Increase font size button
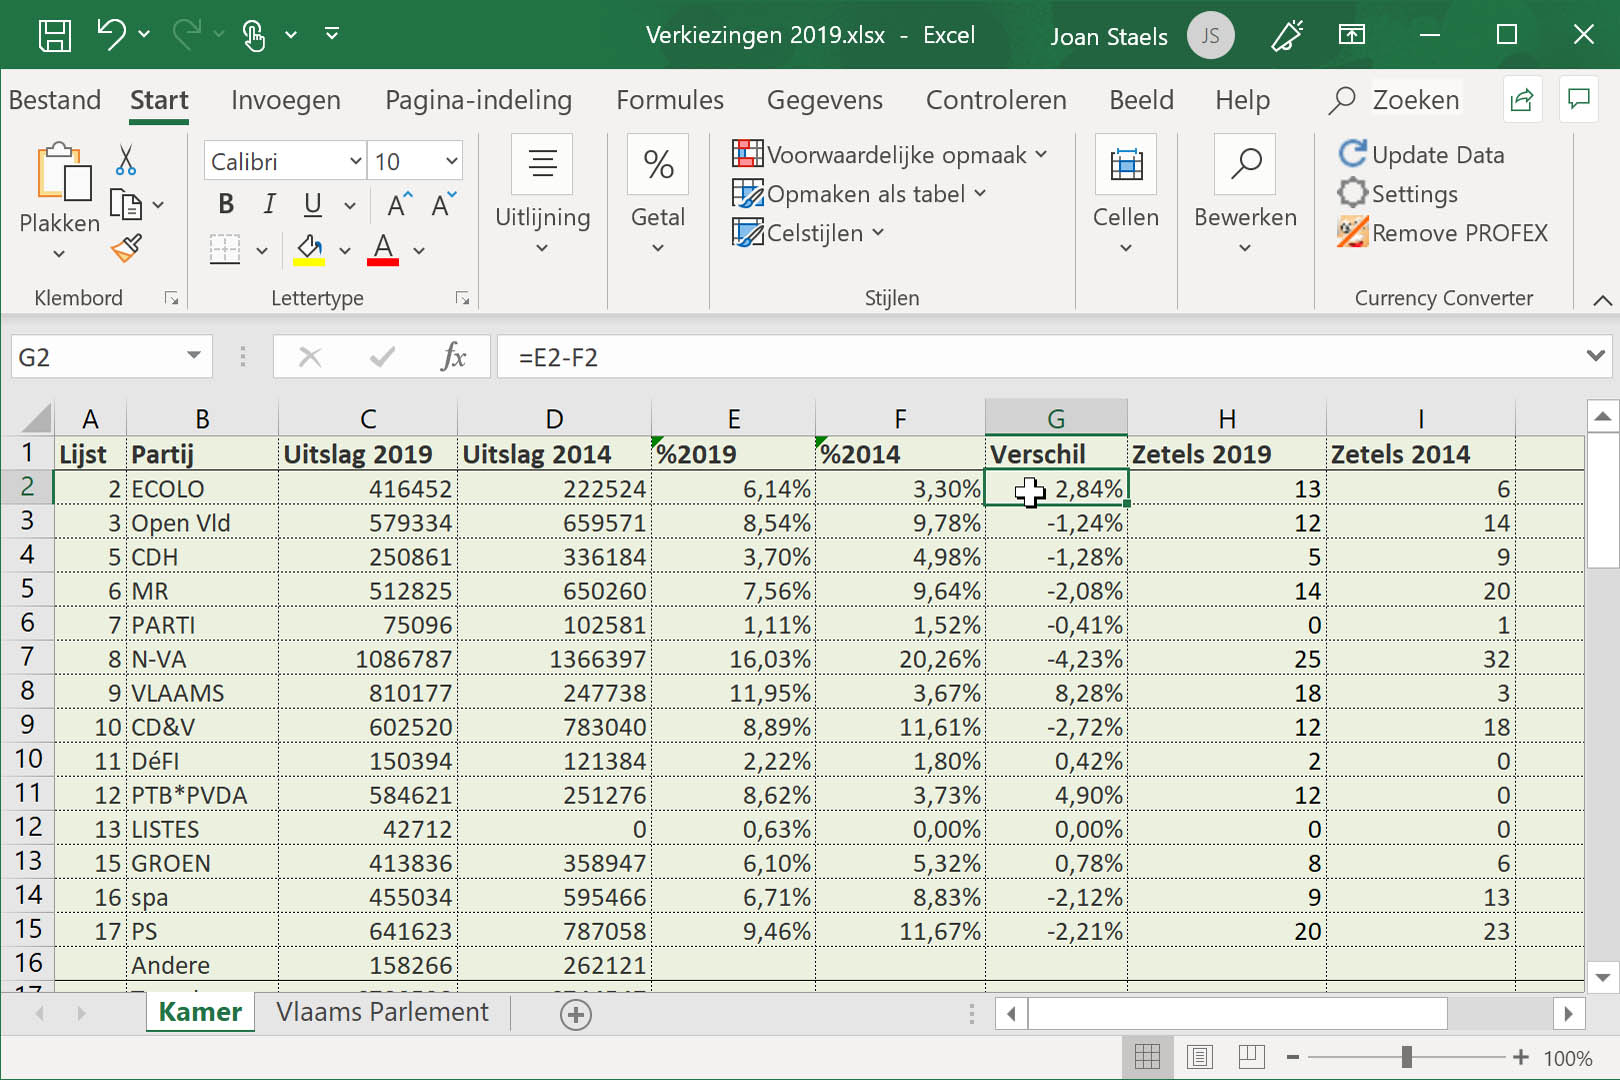This screenshot has width=1620, height=1080. 400,205
